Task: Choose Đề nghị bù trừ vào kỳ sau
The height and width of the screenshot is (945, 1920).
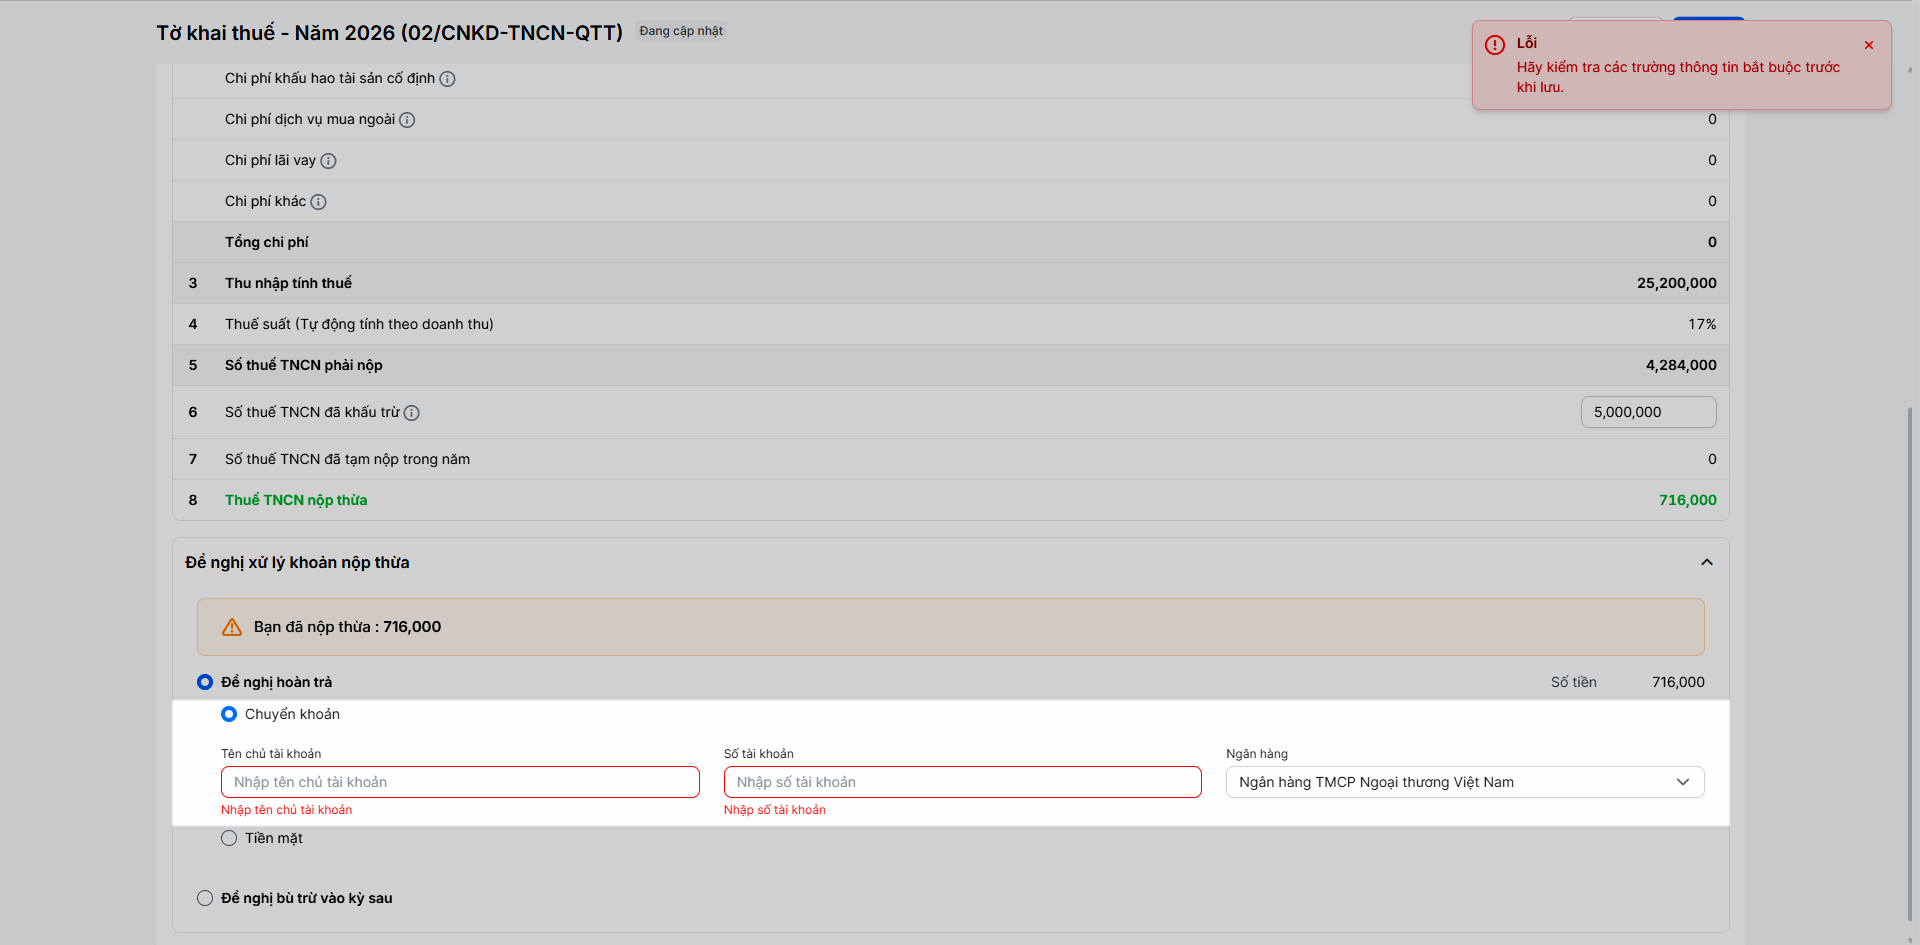Action: click(x=205, y=898)
